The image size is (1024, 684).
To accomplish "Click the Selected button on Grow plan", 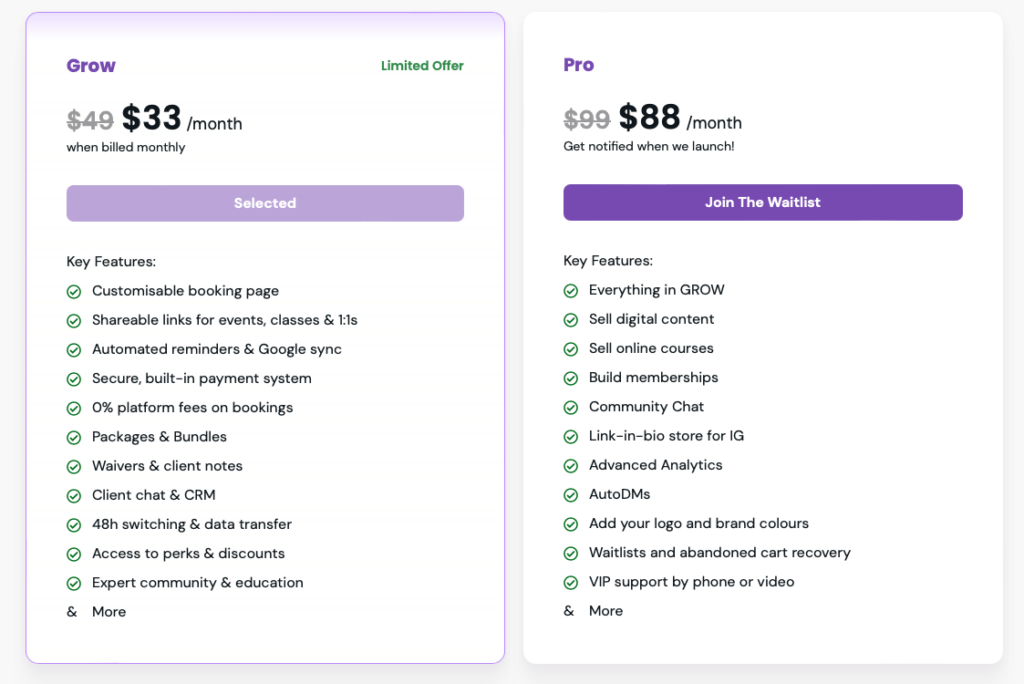I will pyautogui.click(x=265, y=203).
